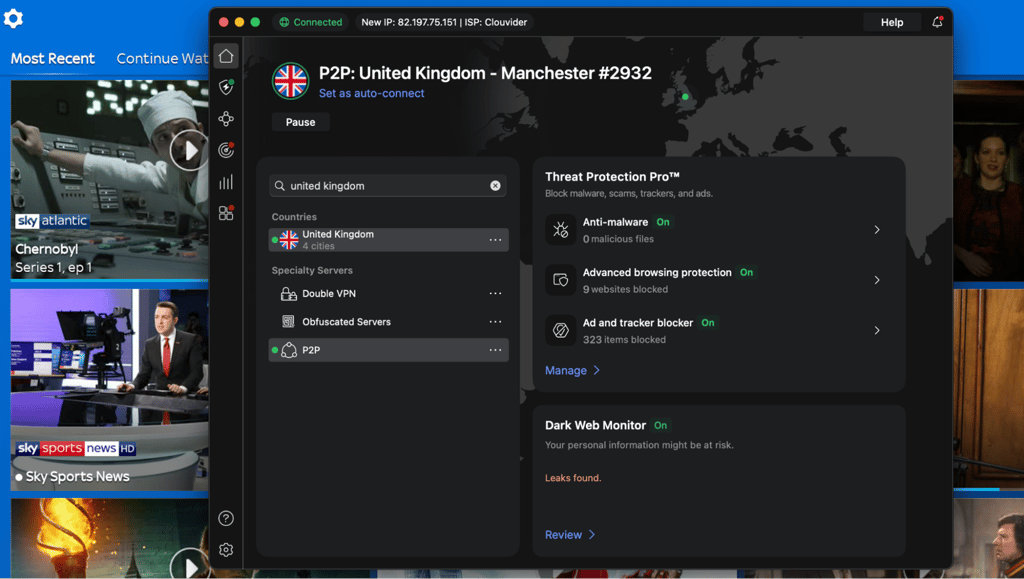Image resolution: width=1024 pixels, height=579 pixels.
Task: Open Sky settings gear in background window
Action: point(13,18)
